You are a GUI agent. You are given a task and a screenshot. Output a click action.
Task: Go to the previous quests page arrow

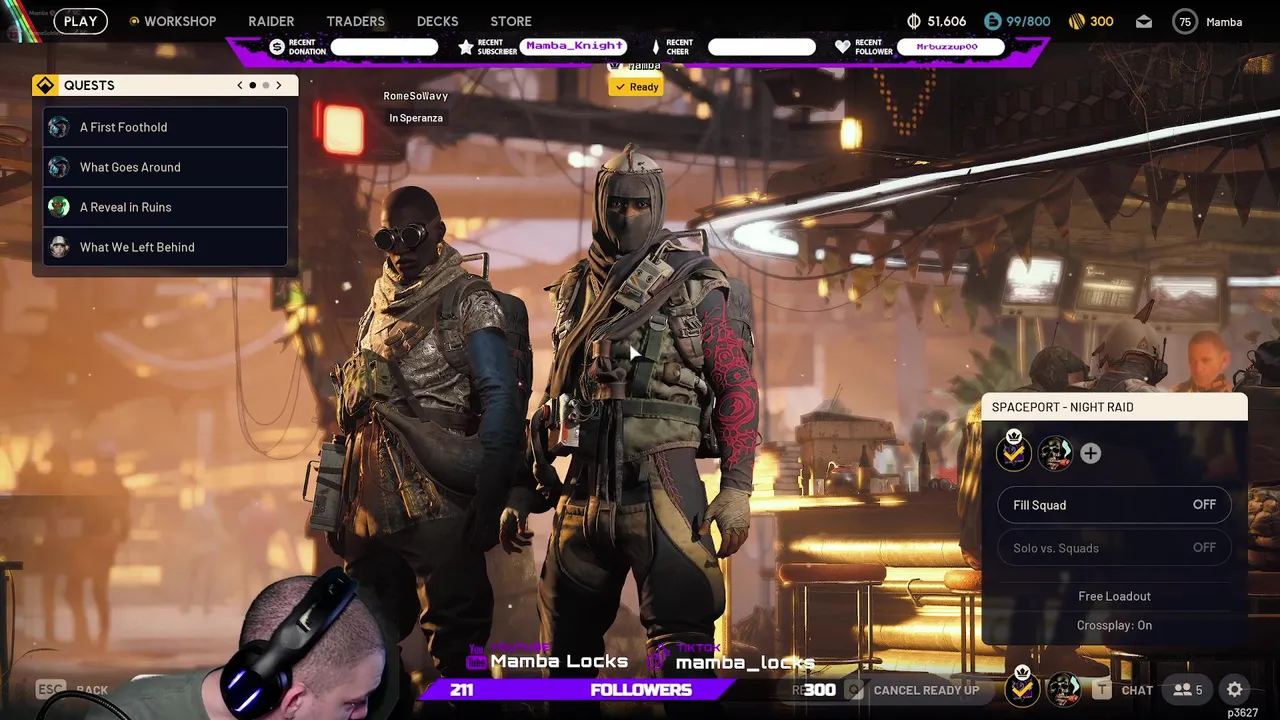(x=240, y=85)
